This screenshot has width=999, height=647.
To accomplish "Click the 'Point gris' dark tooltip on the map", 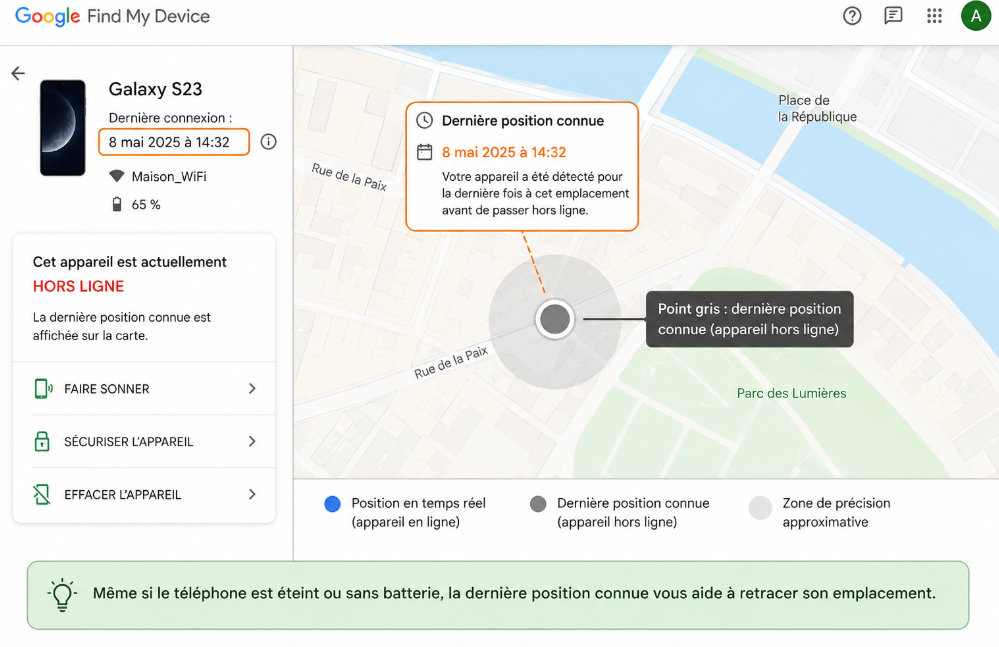I will pyautogui.click(x=749, y=319).
